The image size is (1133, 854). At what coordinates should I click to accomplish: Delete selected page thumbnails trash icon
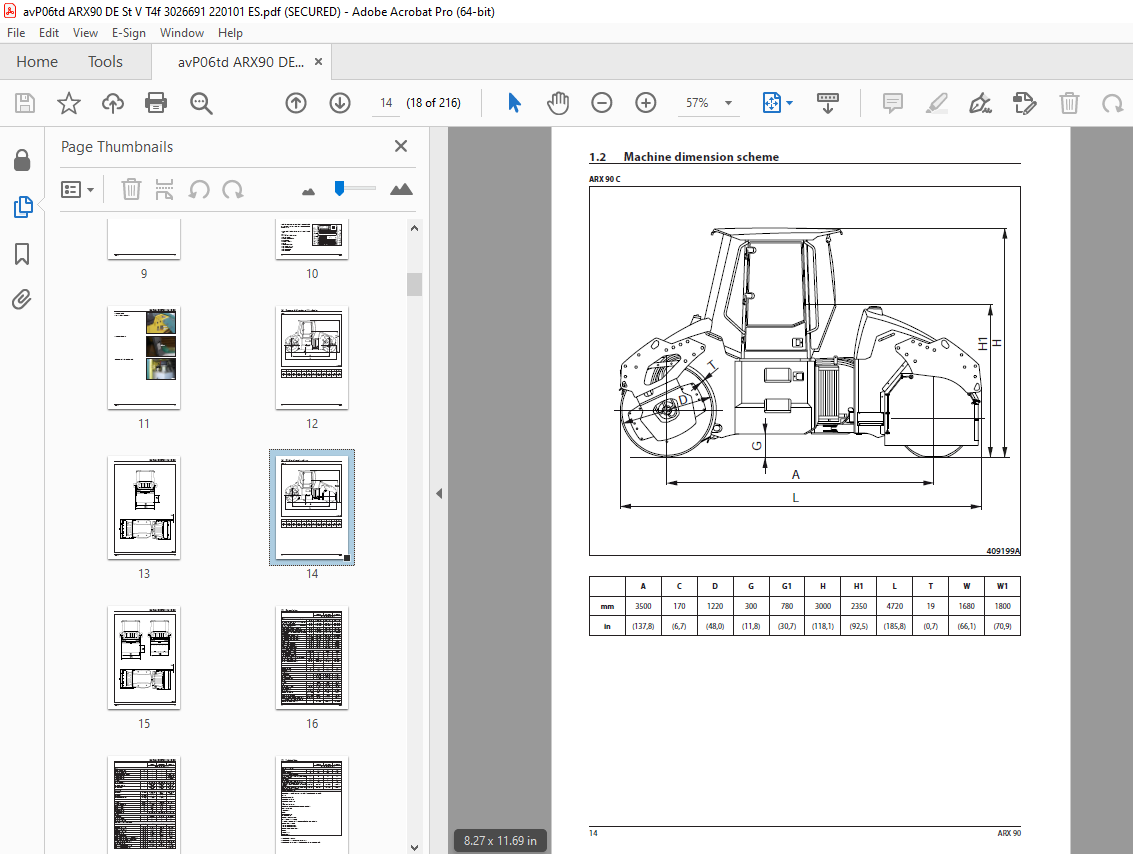point(131,189)
